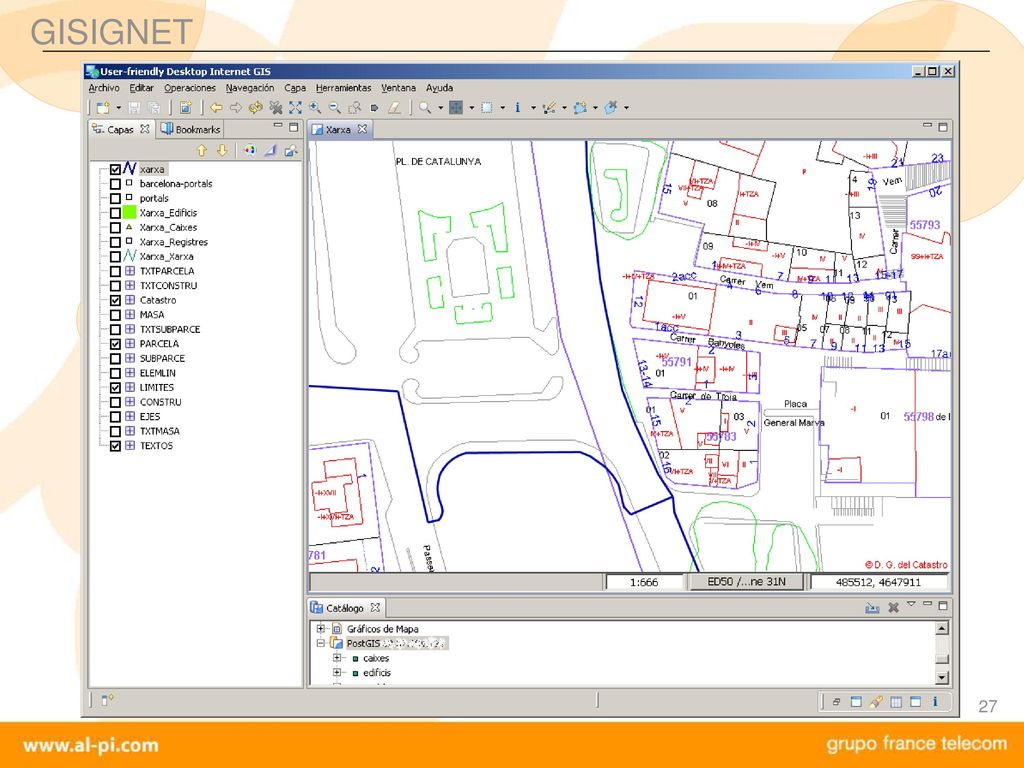This screenshot has width=1024, height=768.
Task: Collapse the PostGIS catalog node
Action: pyautogui.click(x=321, y=643)
